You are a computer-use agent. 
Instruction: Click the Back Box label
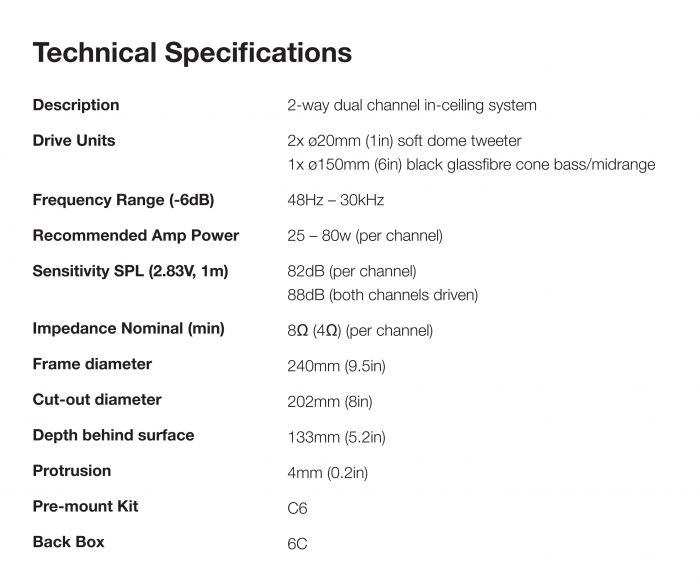click(68, 542)
